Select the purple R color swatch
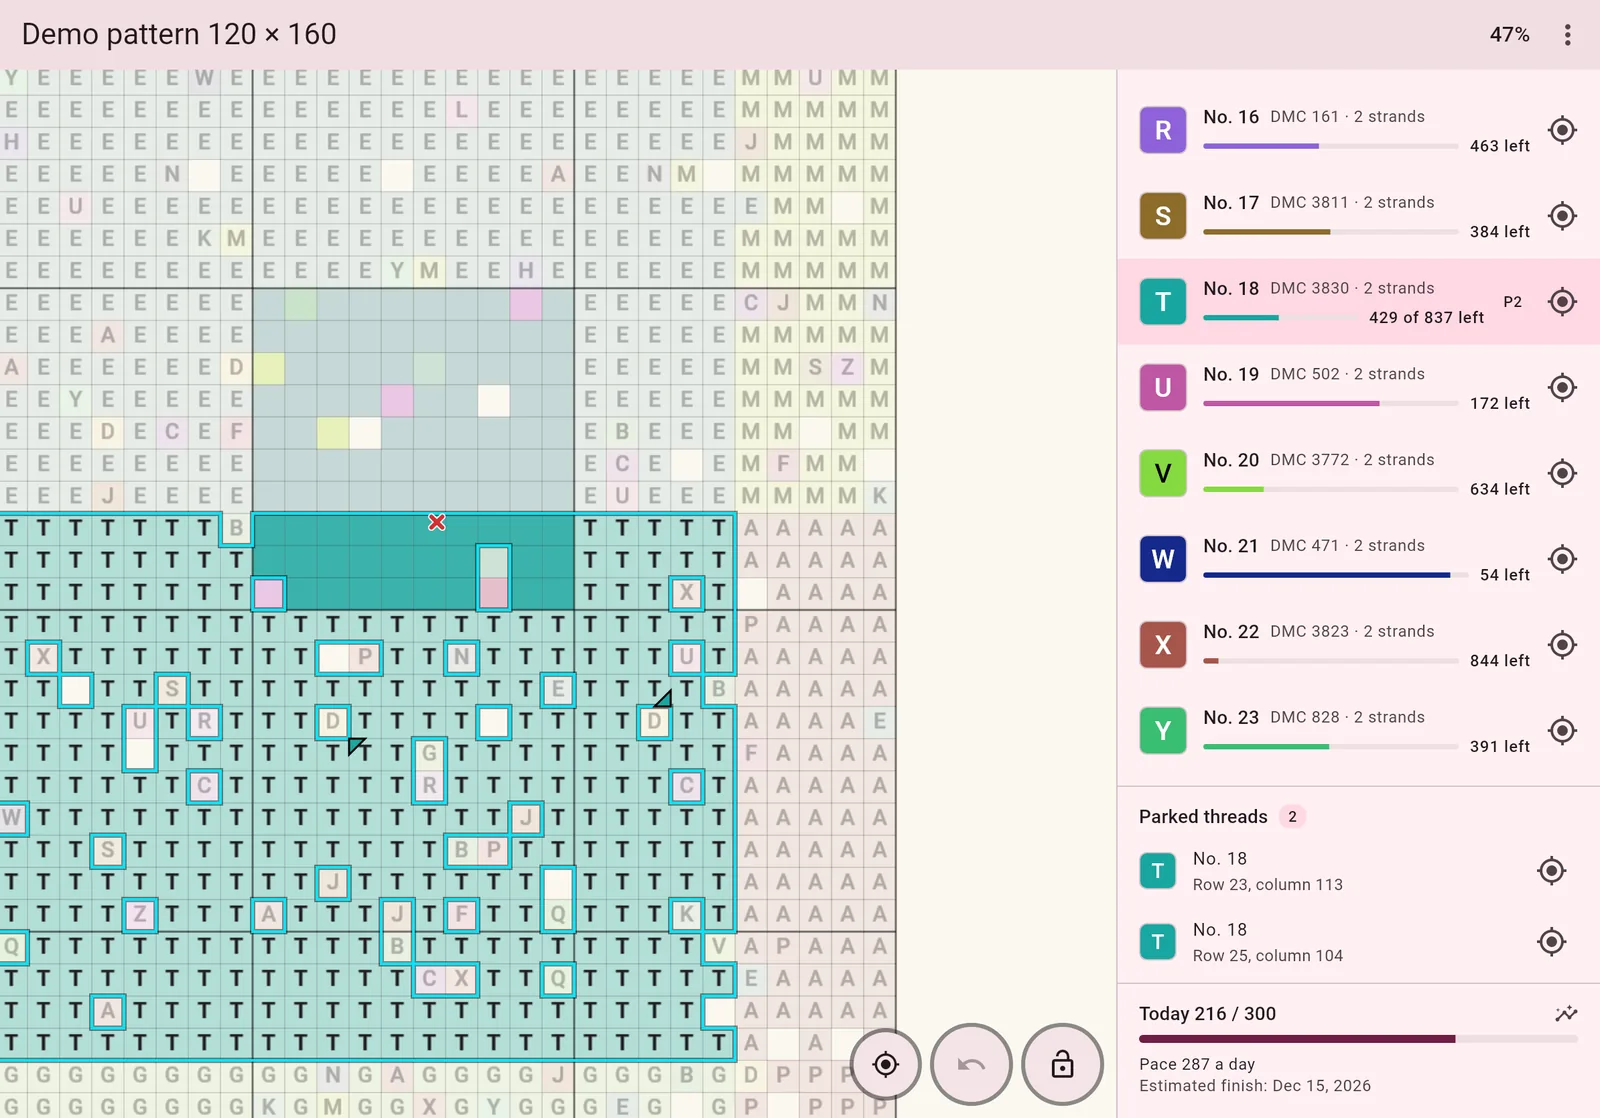This screenshot has height=1118, width=1600. pyautogui.click(x=1163, y=130)
